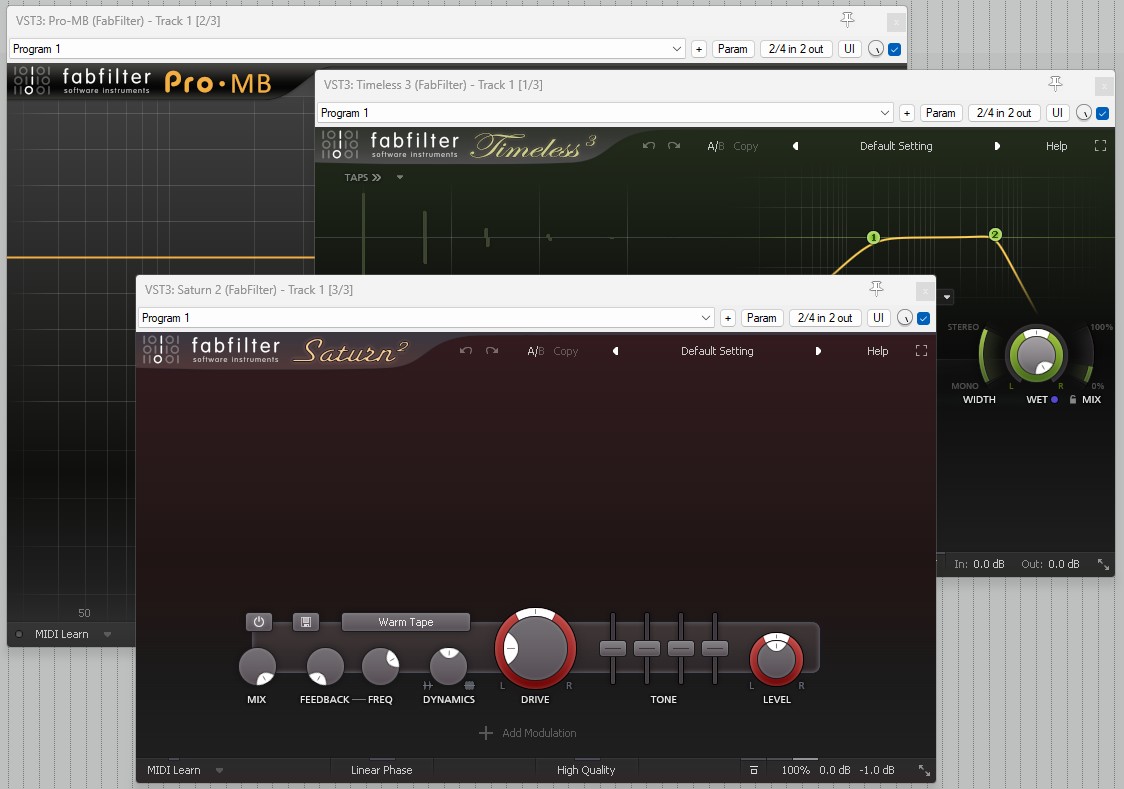The width and height of the screenshot is (1124, 789).
Task: Open the Warm Tape distortion style selector
Action: (406, 622)
